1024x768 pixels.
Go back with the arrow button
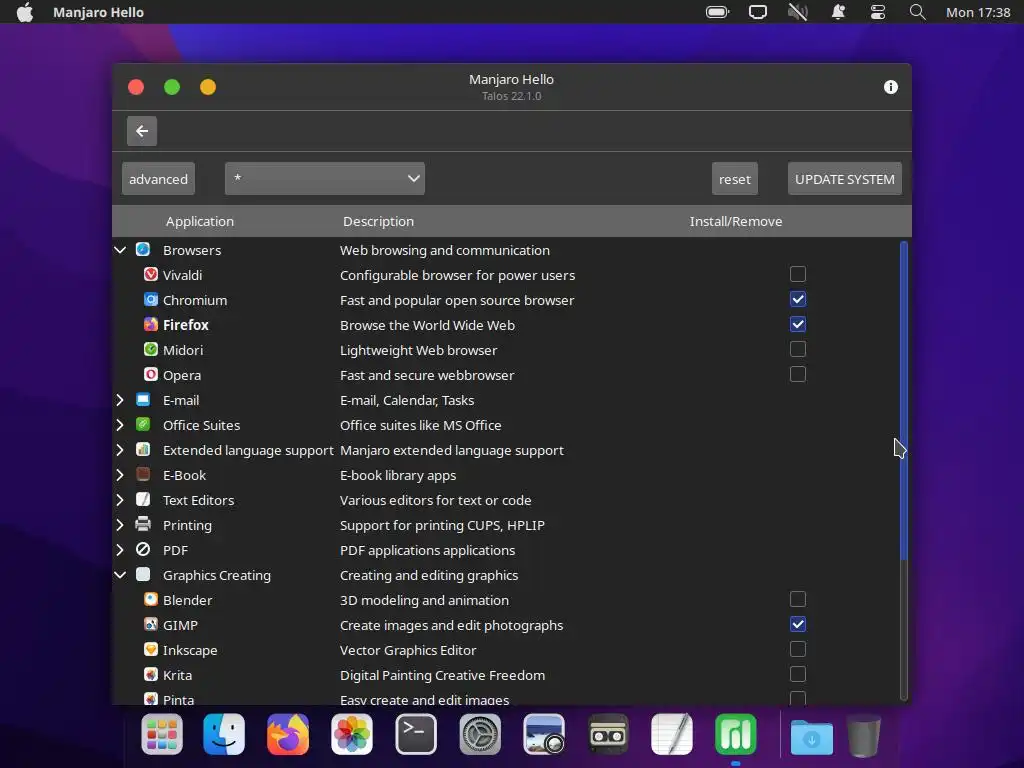(x=142, y=131)
